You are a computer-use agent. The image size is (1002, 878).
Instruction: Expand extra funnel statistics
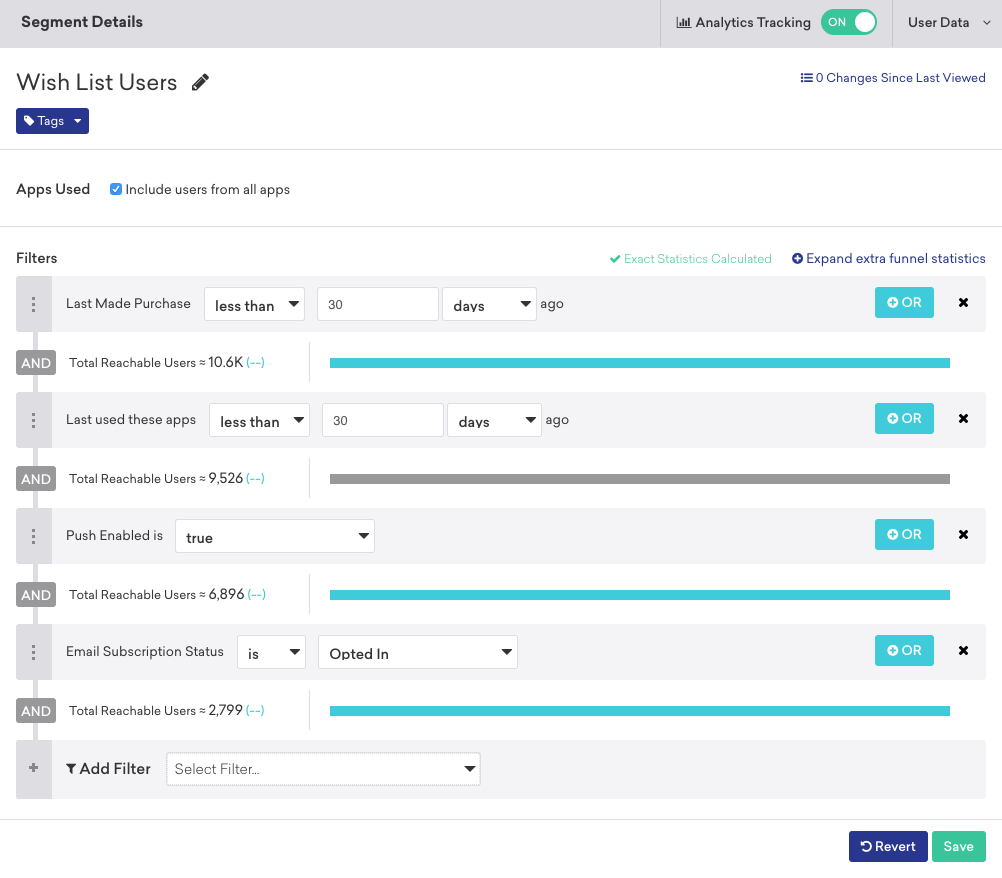(888, 259)
